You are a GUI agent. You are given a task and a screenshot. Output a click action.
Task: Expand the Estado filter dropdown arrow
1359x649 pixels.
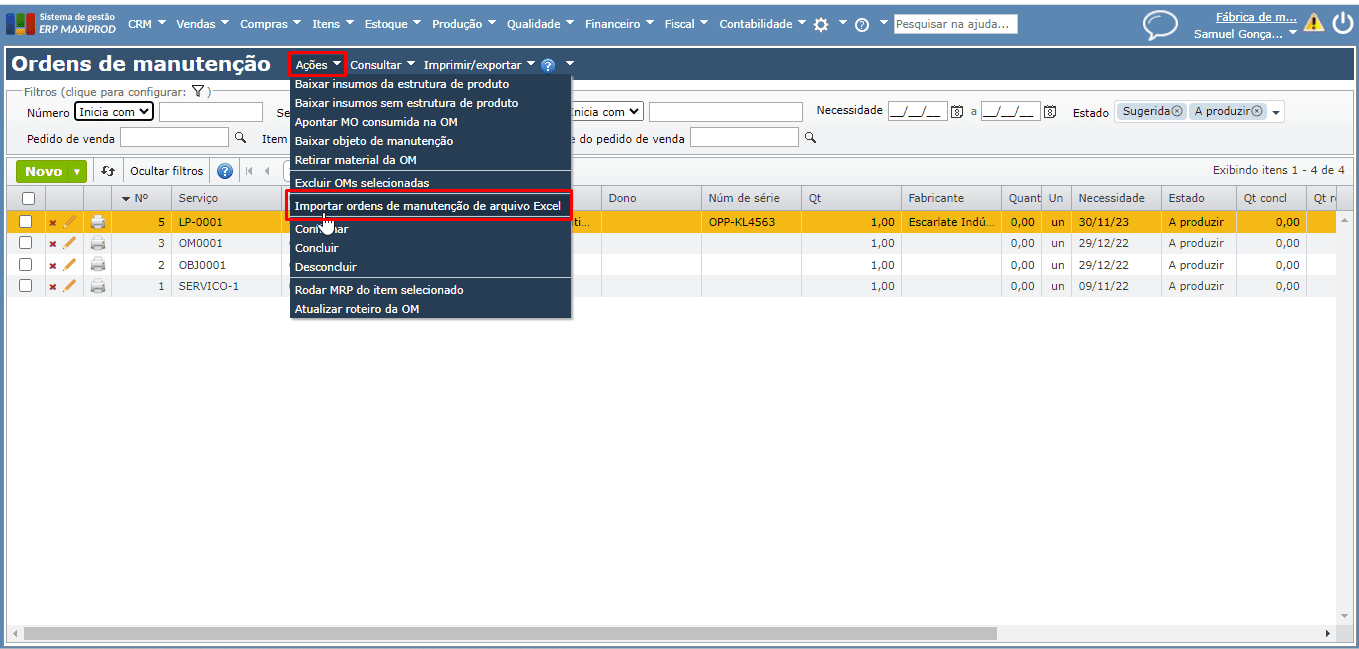click(x=1276, y=112)
